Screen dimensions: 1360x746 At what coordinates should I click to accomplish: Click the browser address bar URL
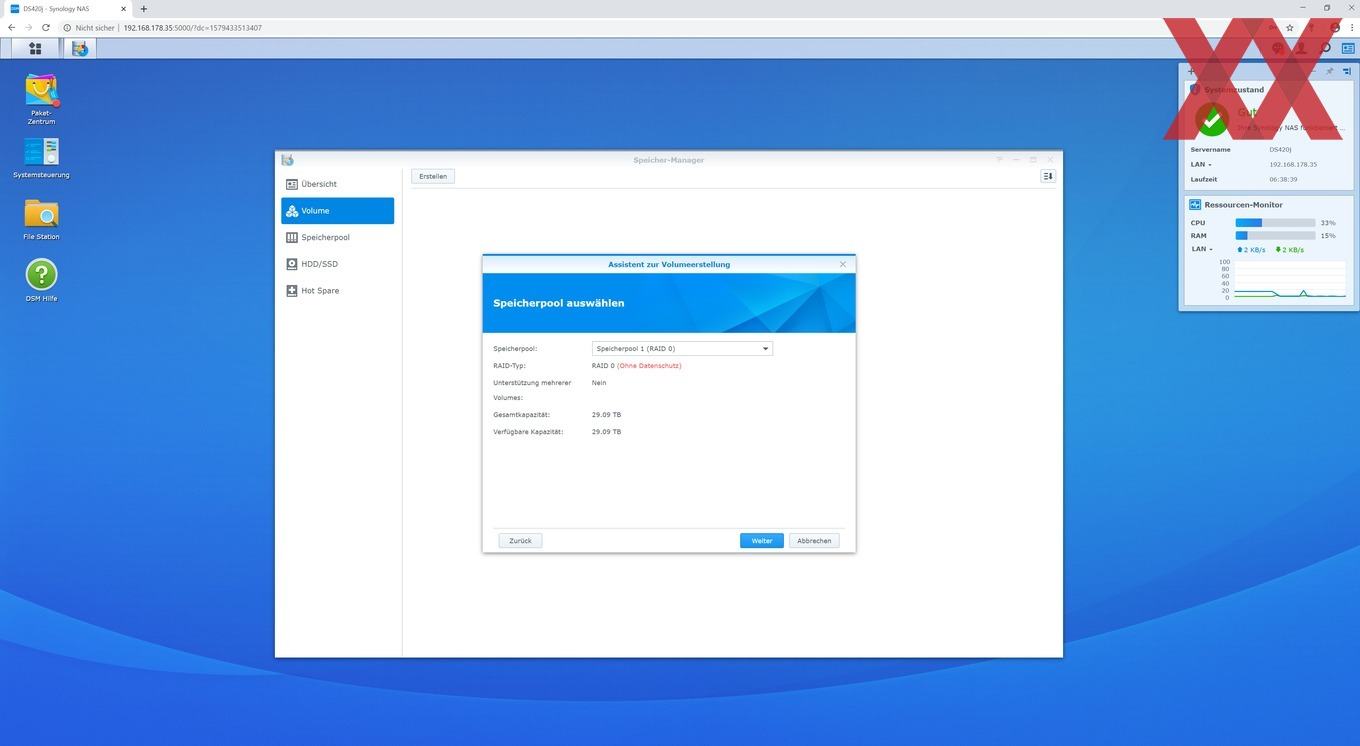click(192, 28)
